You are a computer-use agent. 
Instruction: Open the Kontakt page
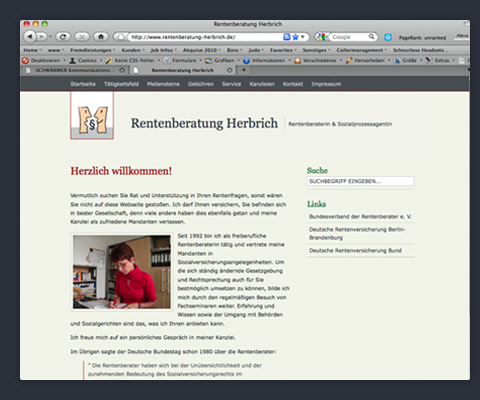click(x=293, y=84)
